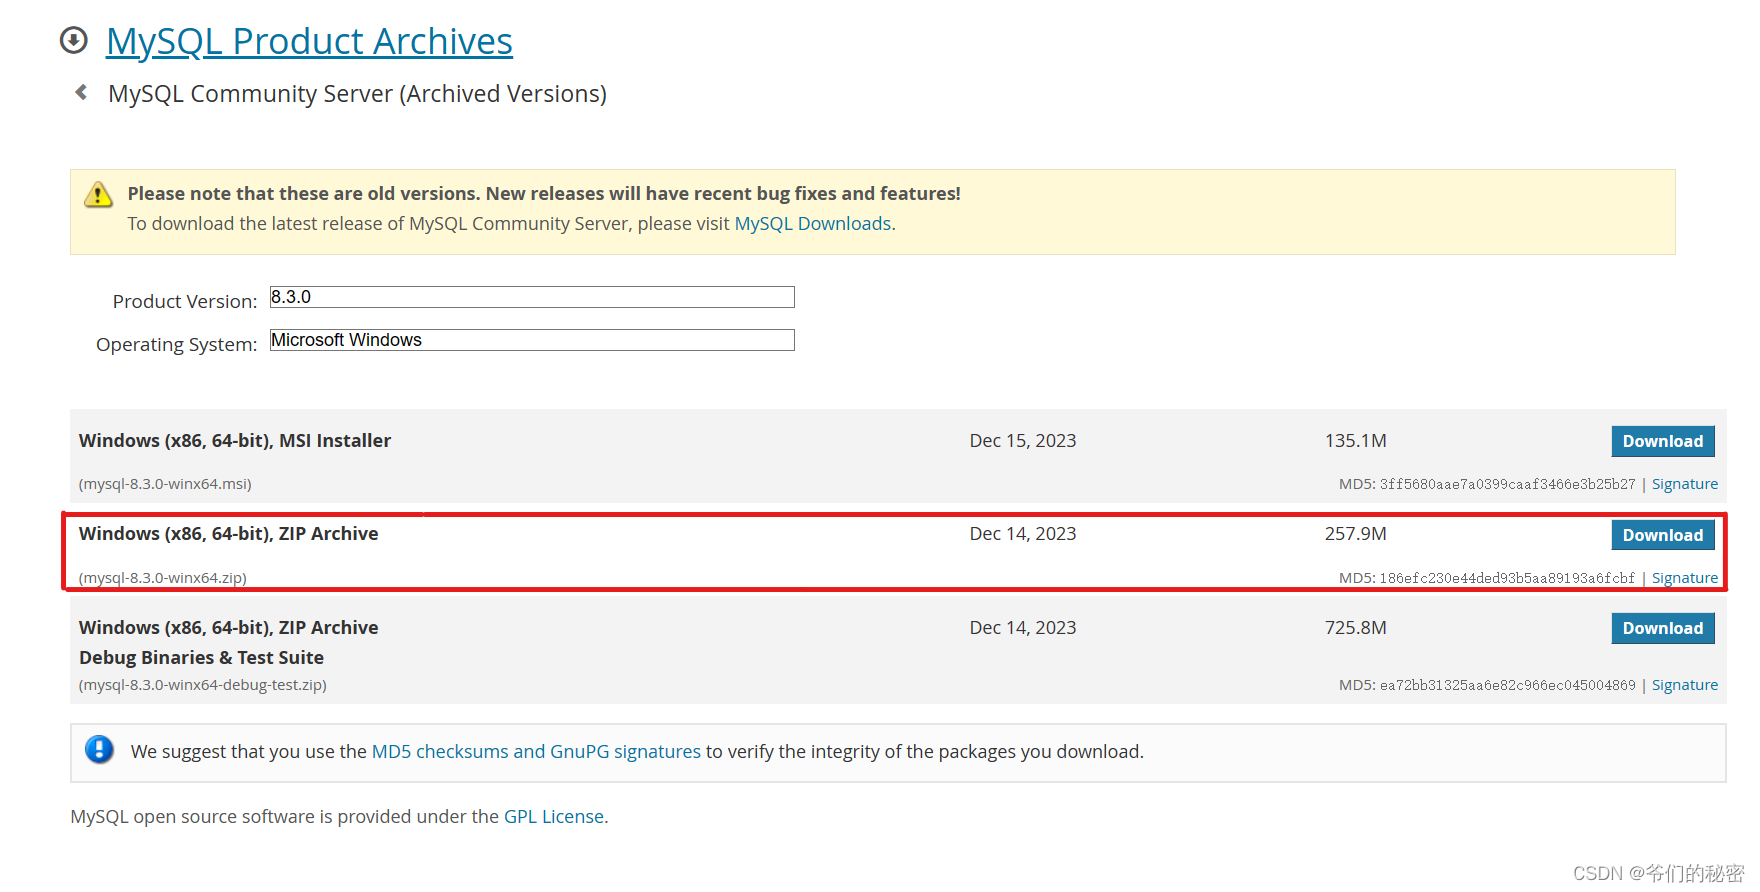
Task: Click the blue info exclamation icon
Action: pos(99,749)
